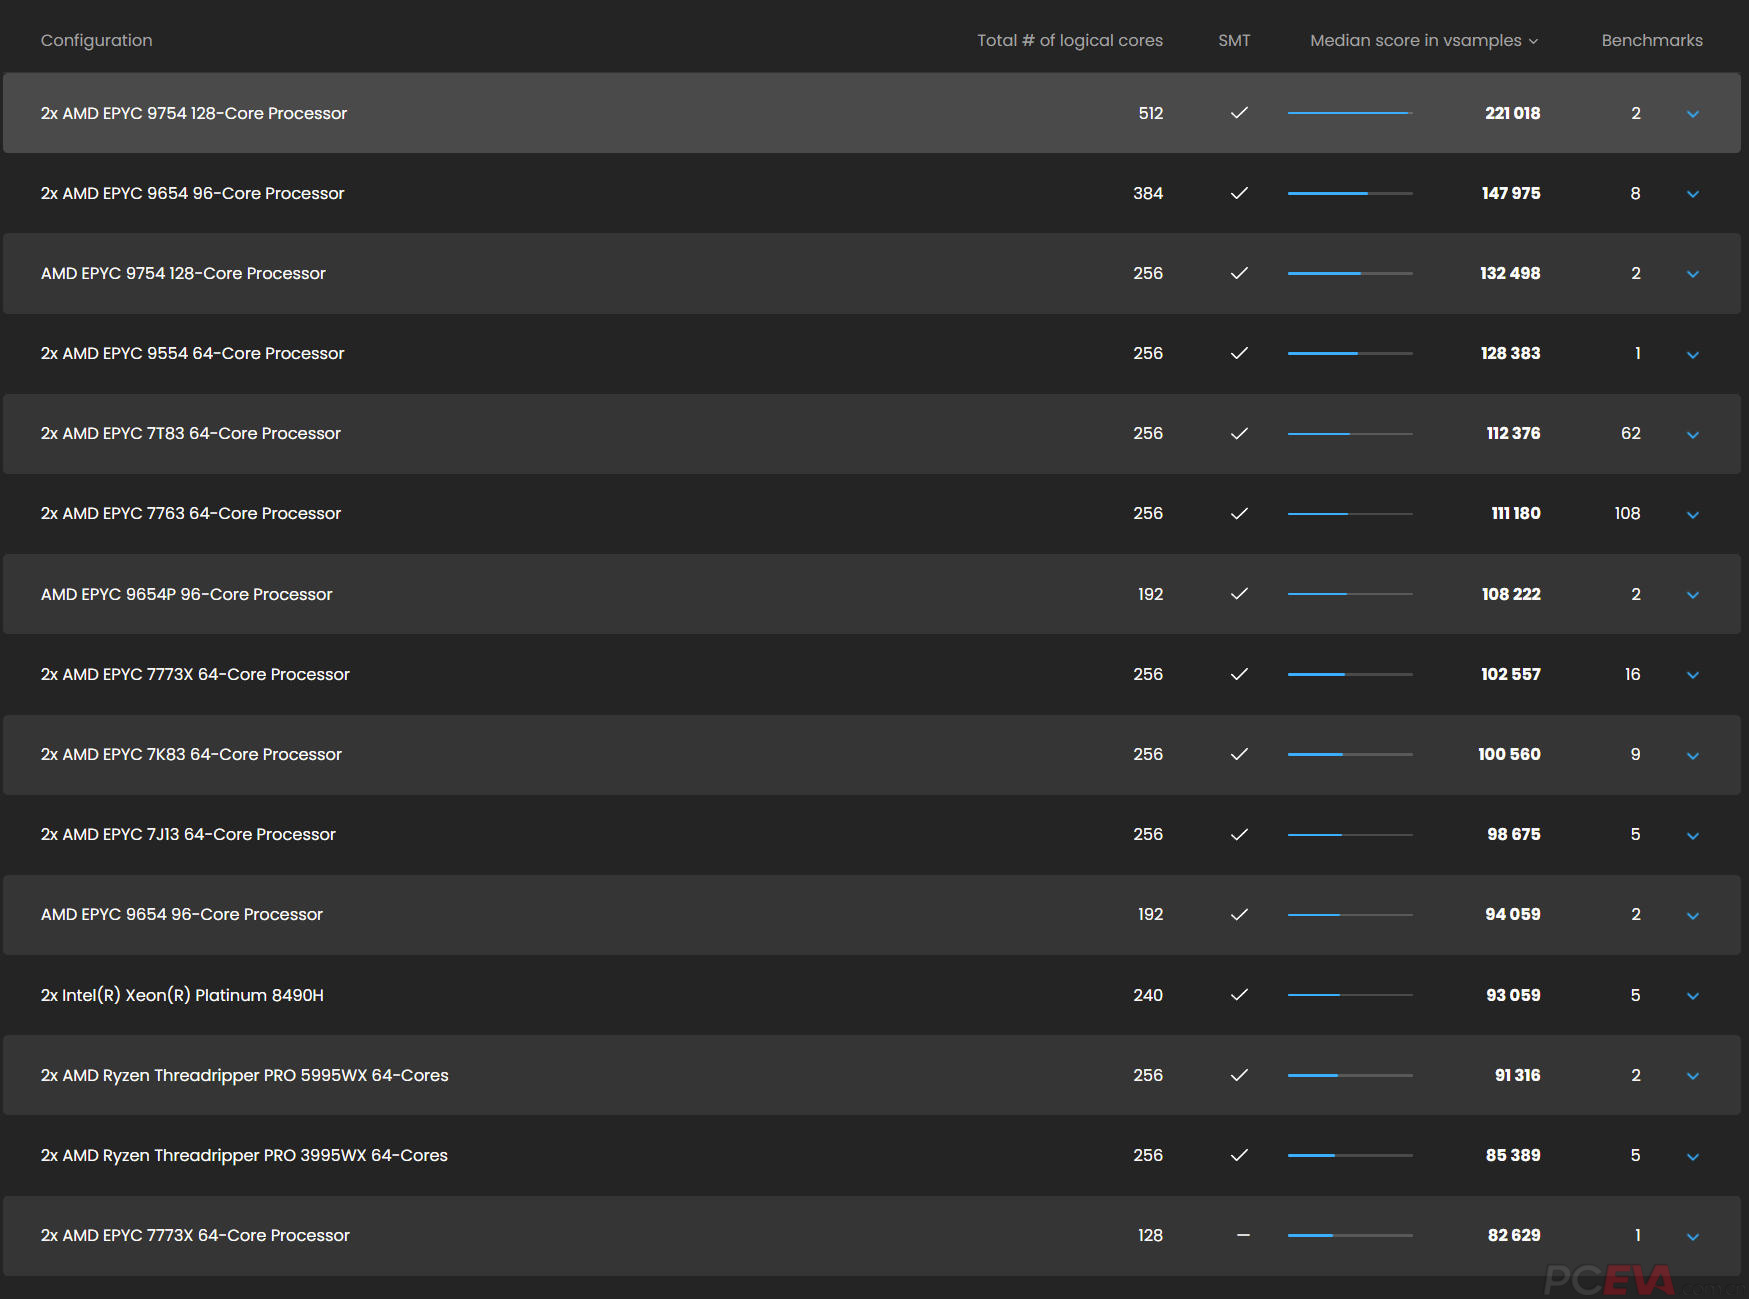Click the SMT dash icon in the 128-core 7773X row
Viewport: 1749px width, 1299px height.
tap(1243, 1235)
